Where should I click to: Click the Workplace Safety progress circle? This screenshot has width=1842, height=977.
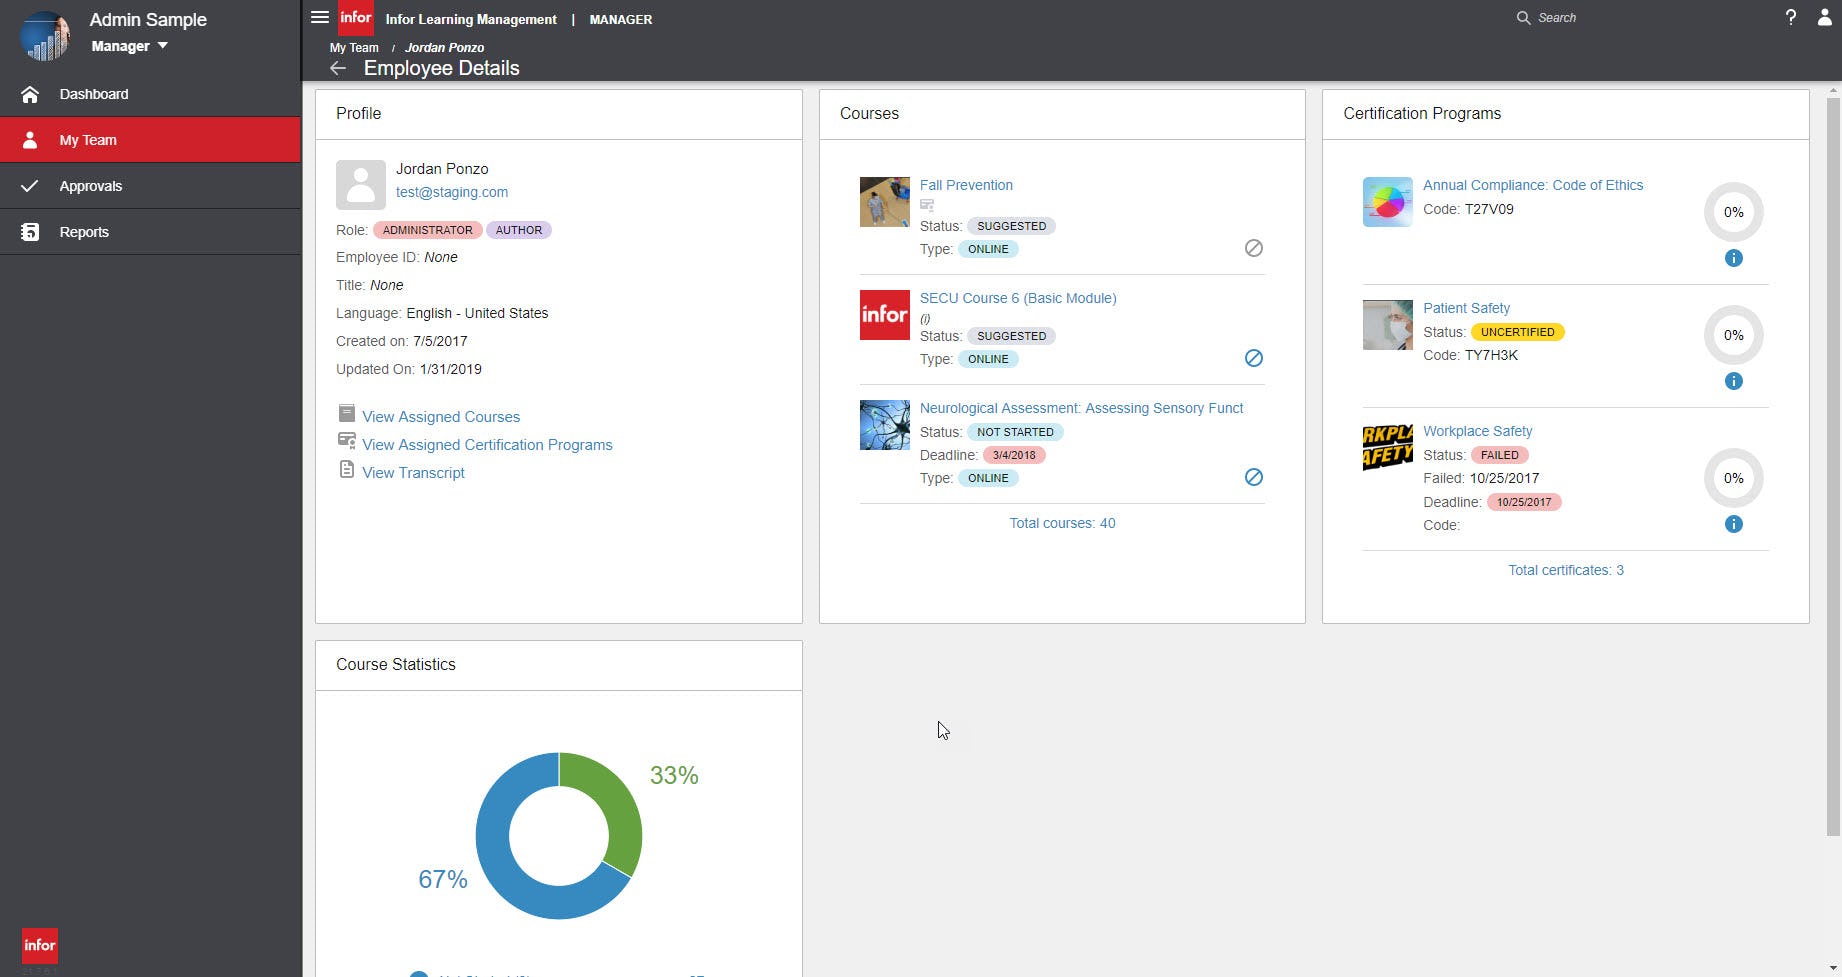click(1733, 478)
